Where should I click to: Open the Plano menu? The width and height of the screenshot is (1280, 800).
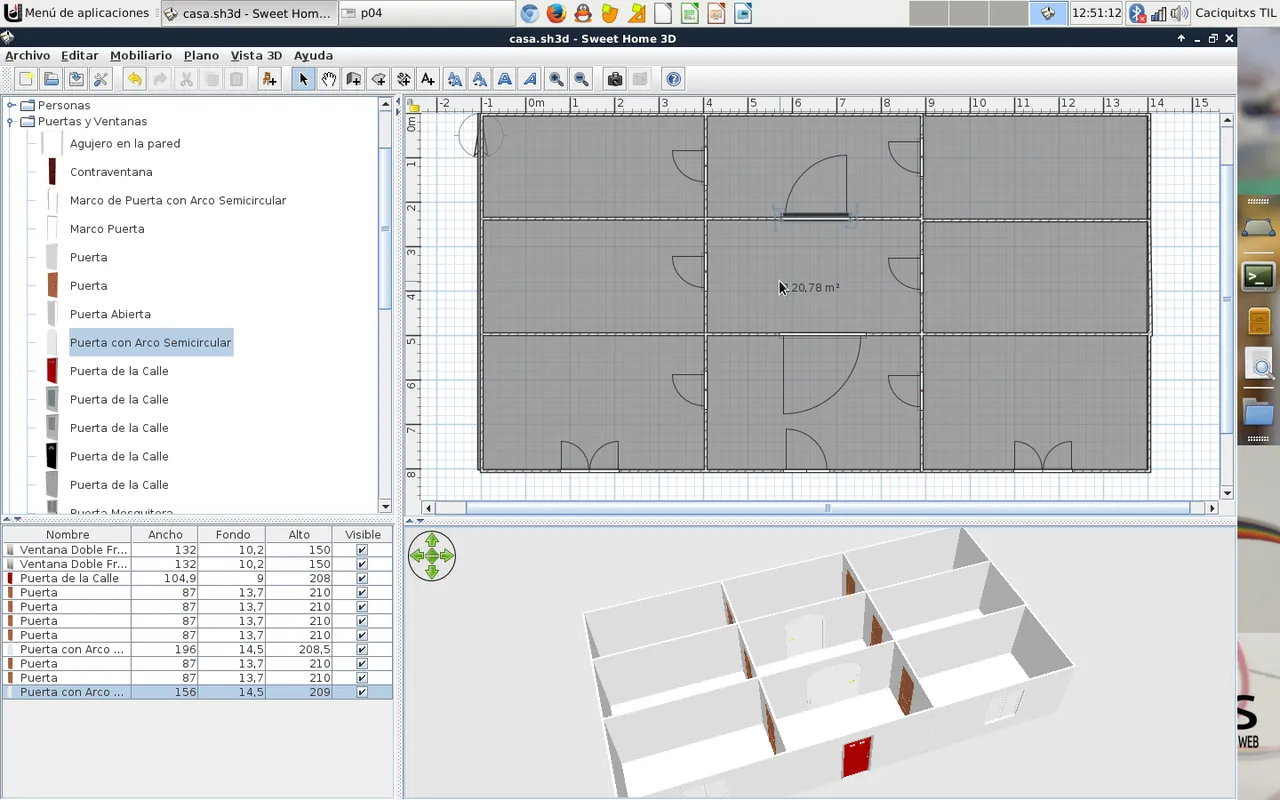tap(201, 55)
